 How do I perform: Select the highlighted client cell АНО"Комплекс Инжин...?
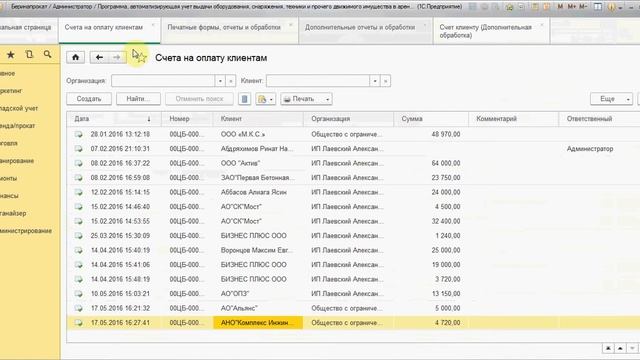(x=258, y=323)
